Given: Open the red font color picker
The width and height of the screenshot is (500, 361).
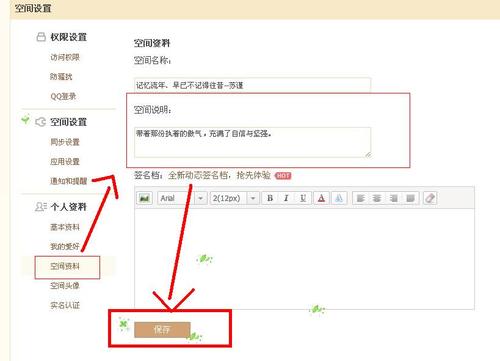Looking at the screenshot, I should coord(321,198).
